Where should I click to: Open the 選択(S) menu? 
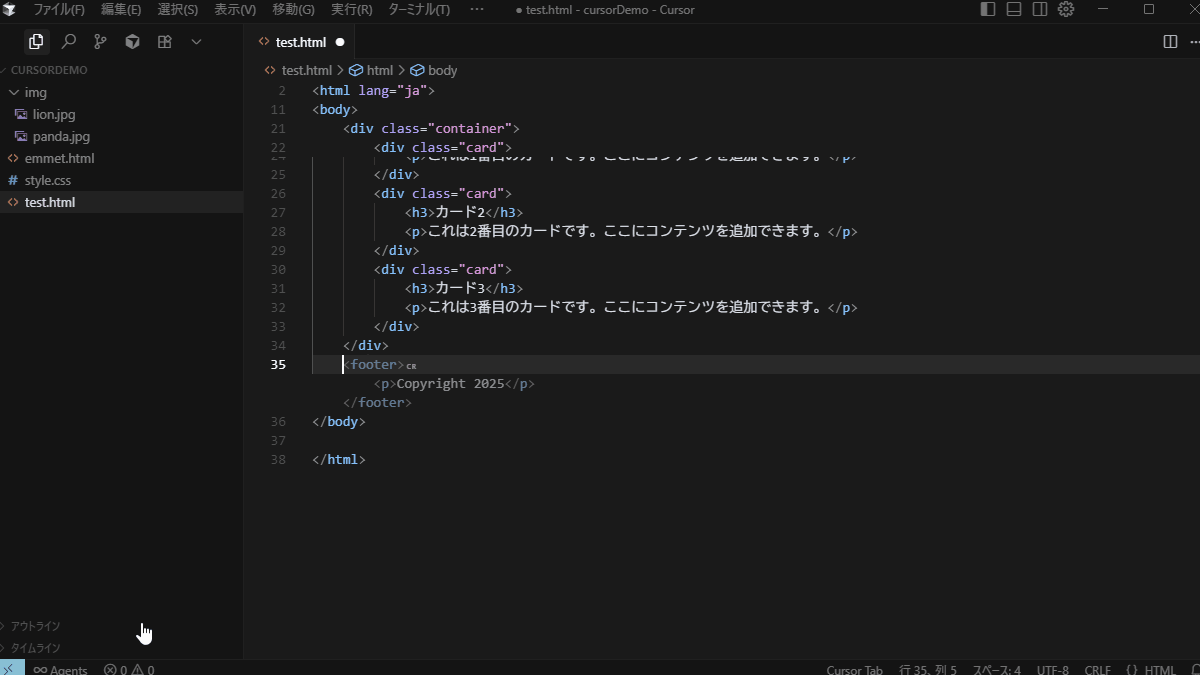pyautogui.click(x=178, y=9)
